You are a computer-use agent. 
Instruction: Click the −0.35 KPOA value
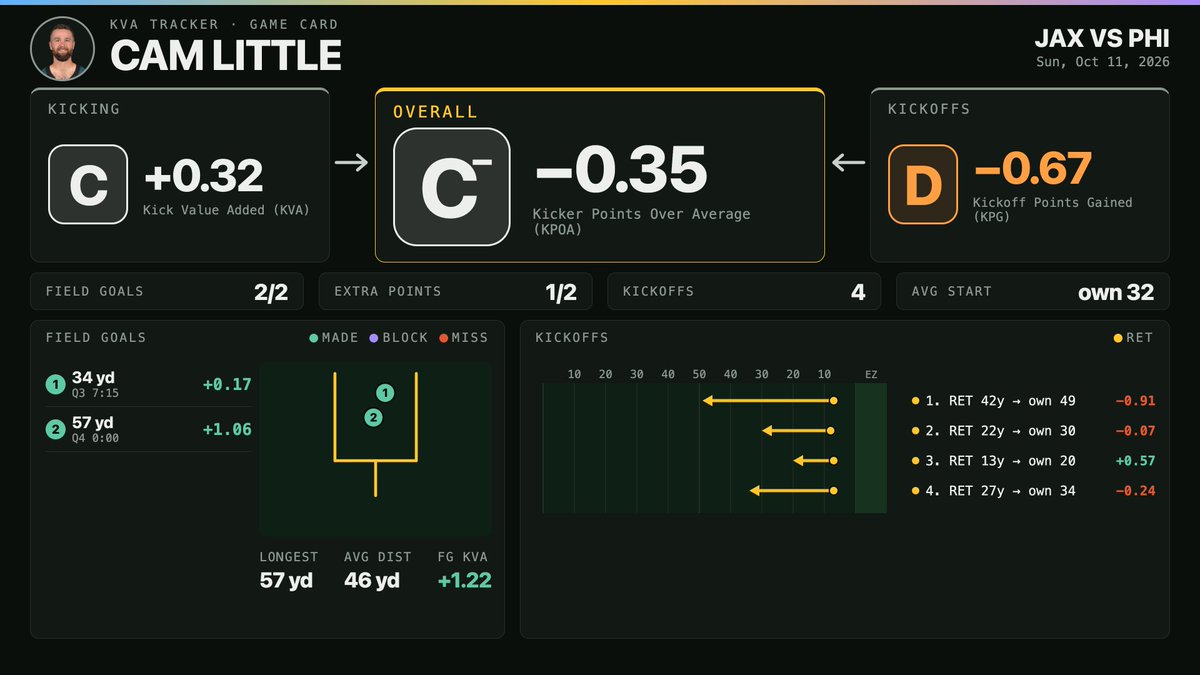click(621, 170)
